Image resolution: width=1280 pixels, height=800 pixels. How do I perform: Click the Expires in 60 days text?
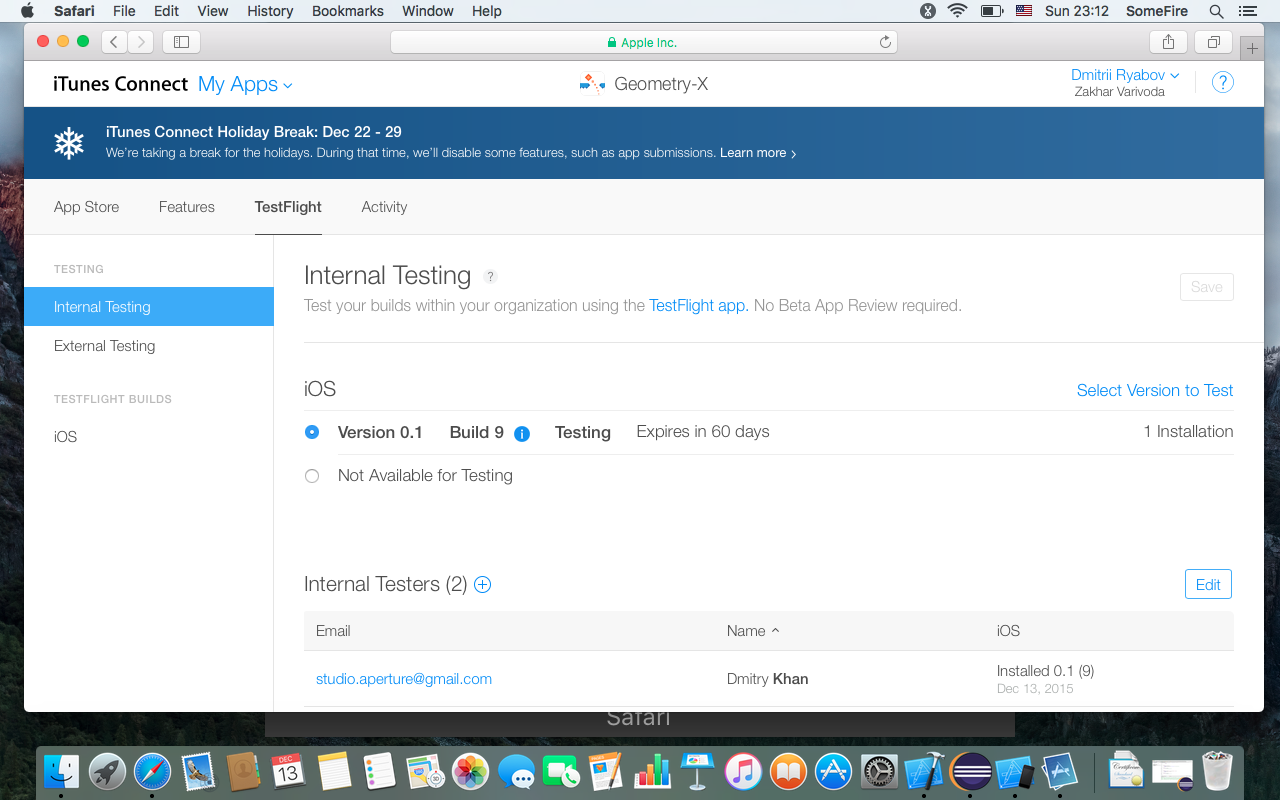[x=703, y=432]
